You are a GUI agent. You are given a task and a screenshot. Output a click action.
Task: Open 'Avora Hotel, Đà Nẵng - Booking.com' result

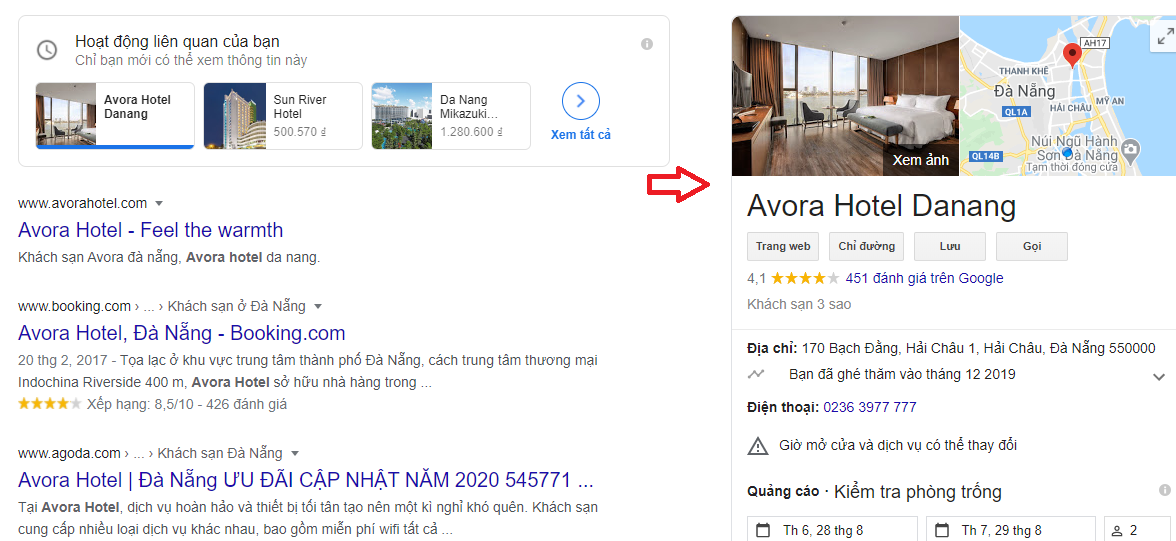(x=182, y=332)
